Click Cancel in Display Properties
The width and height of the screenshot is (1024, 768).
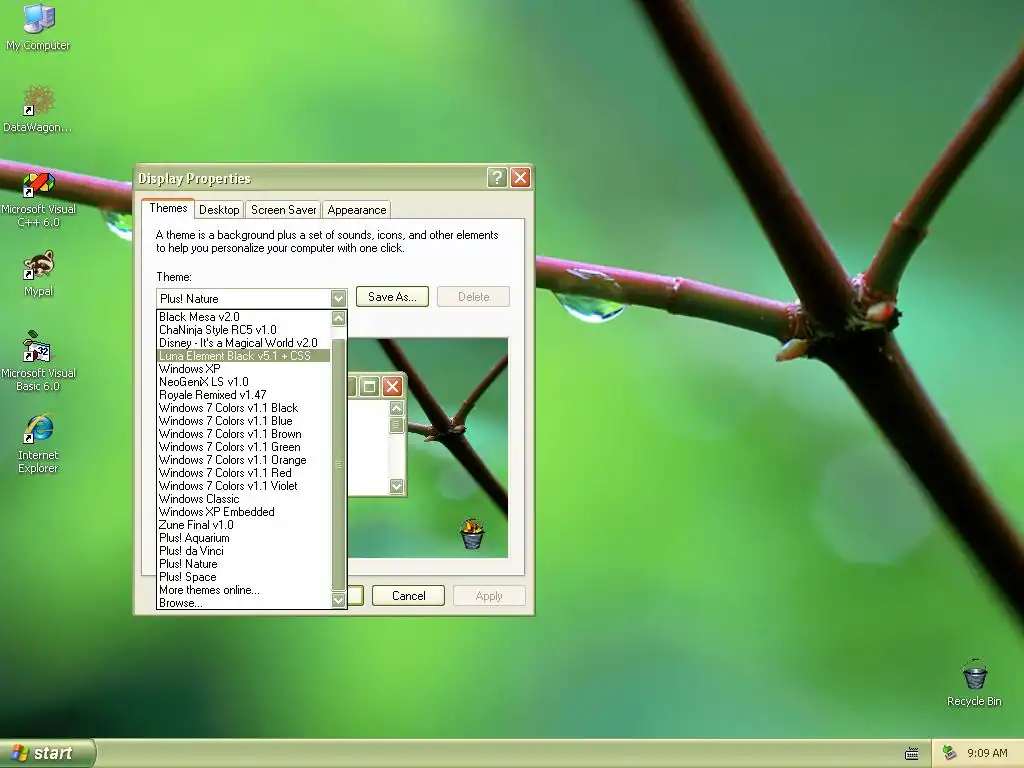coord(408,596)
